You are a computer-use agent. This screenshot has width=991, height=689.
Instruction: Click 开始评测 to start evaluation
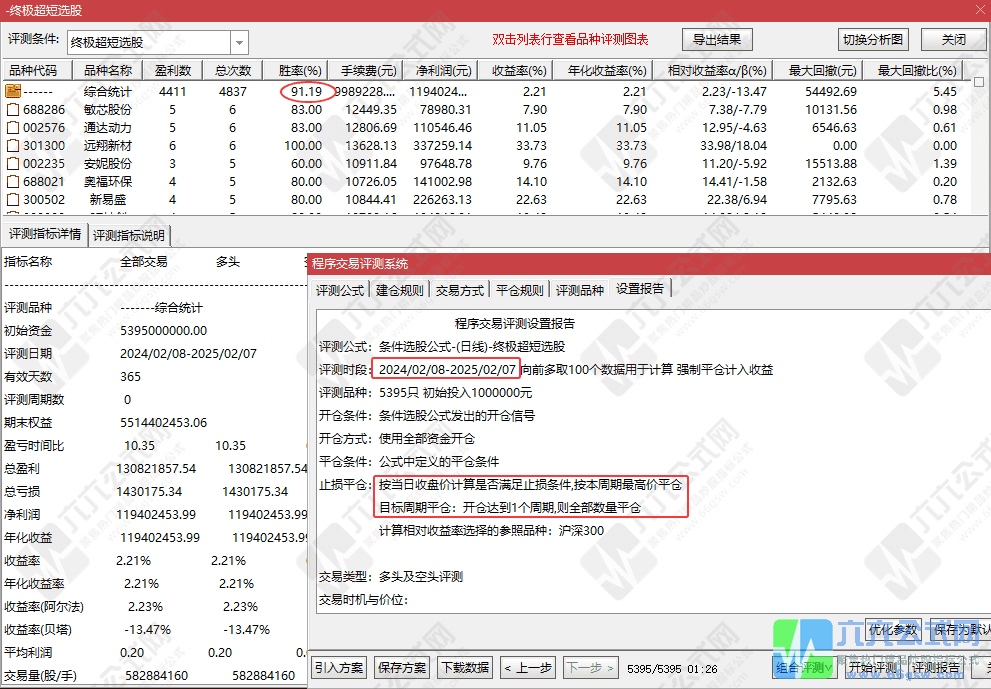click(x=873, y=667)
